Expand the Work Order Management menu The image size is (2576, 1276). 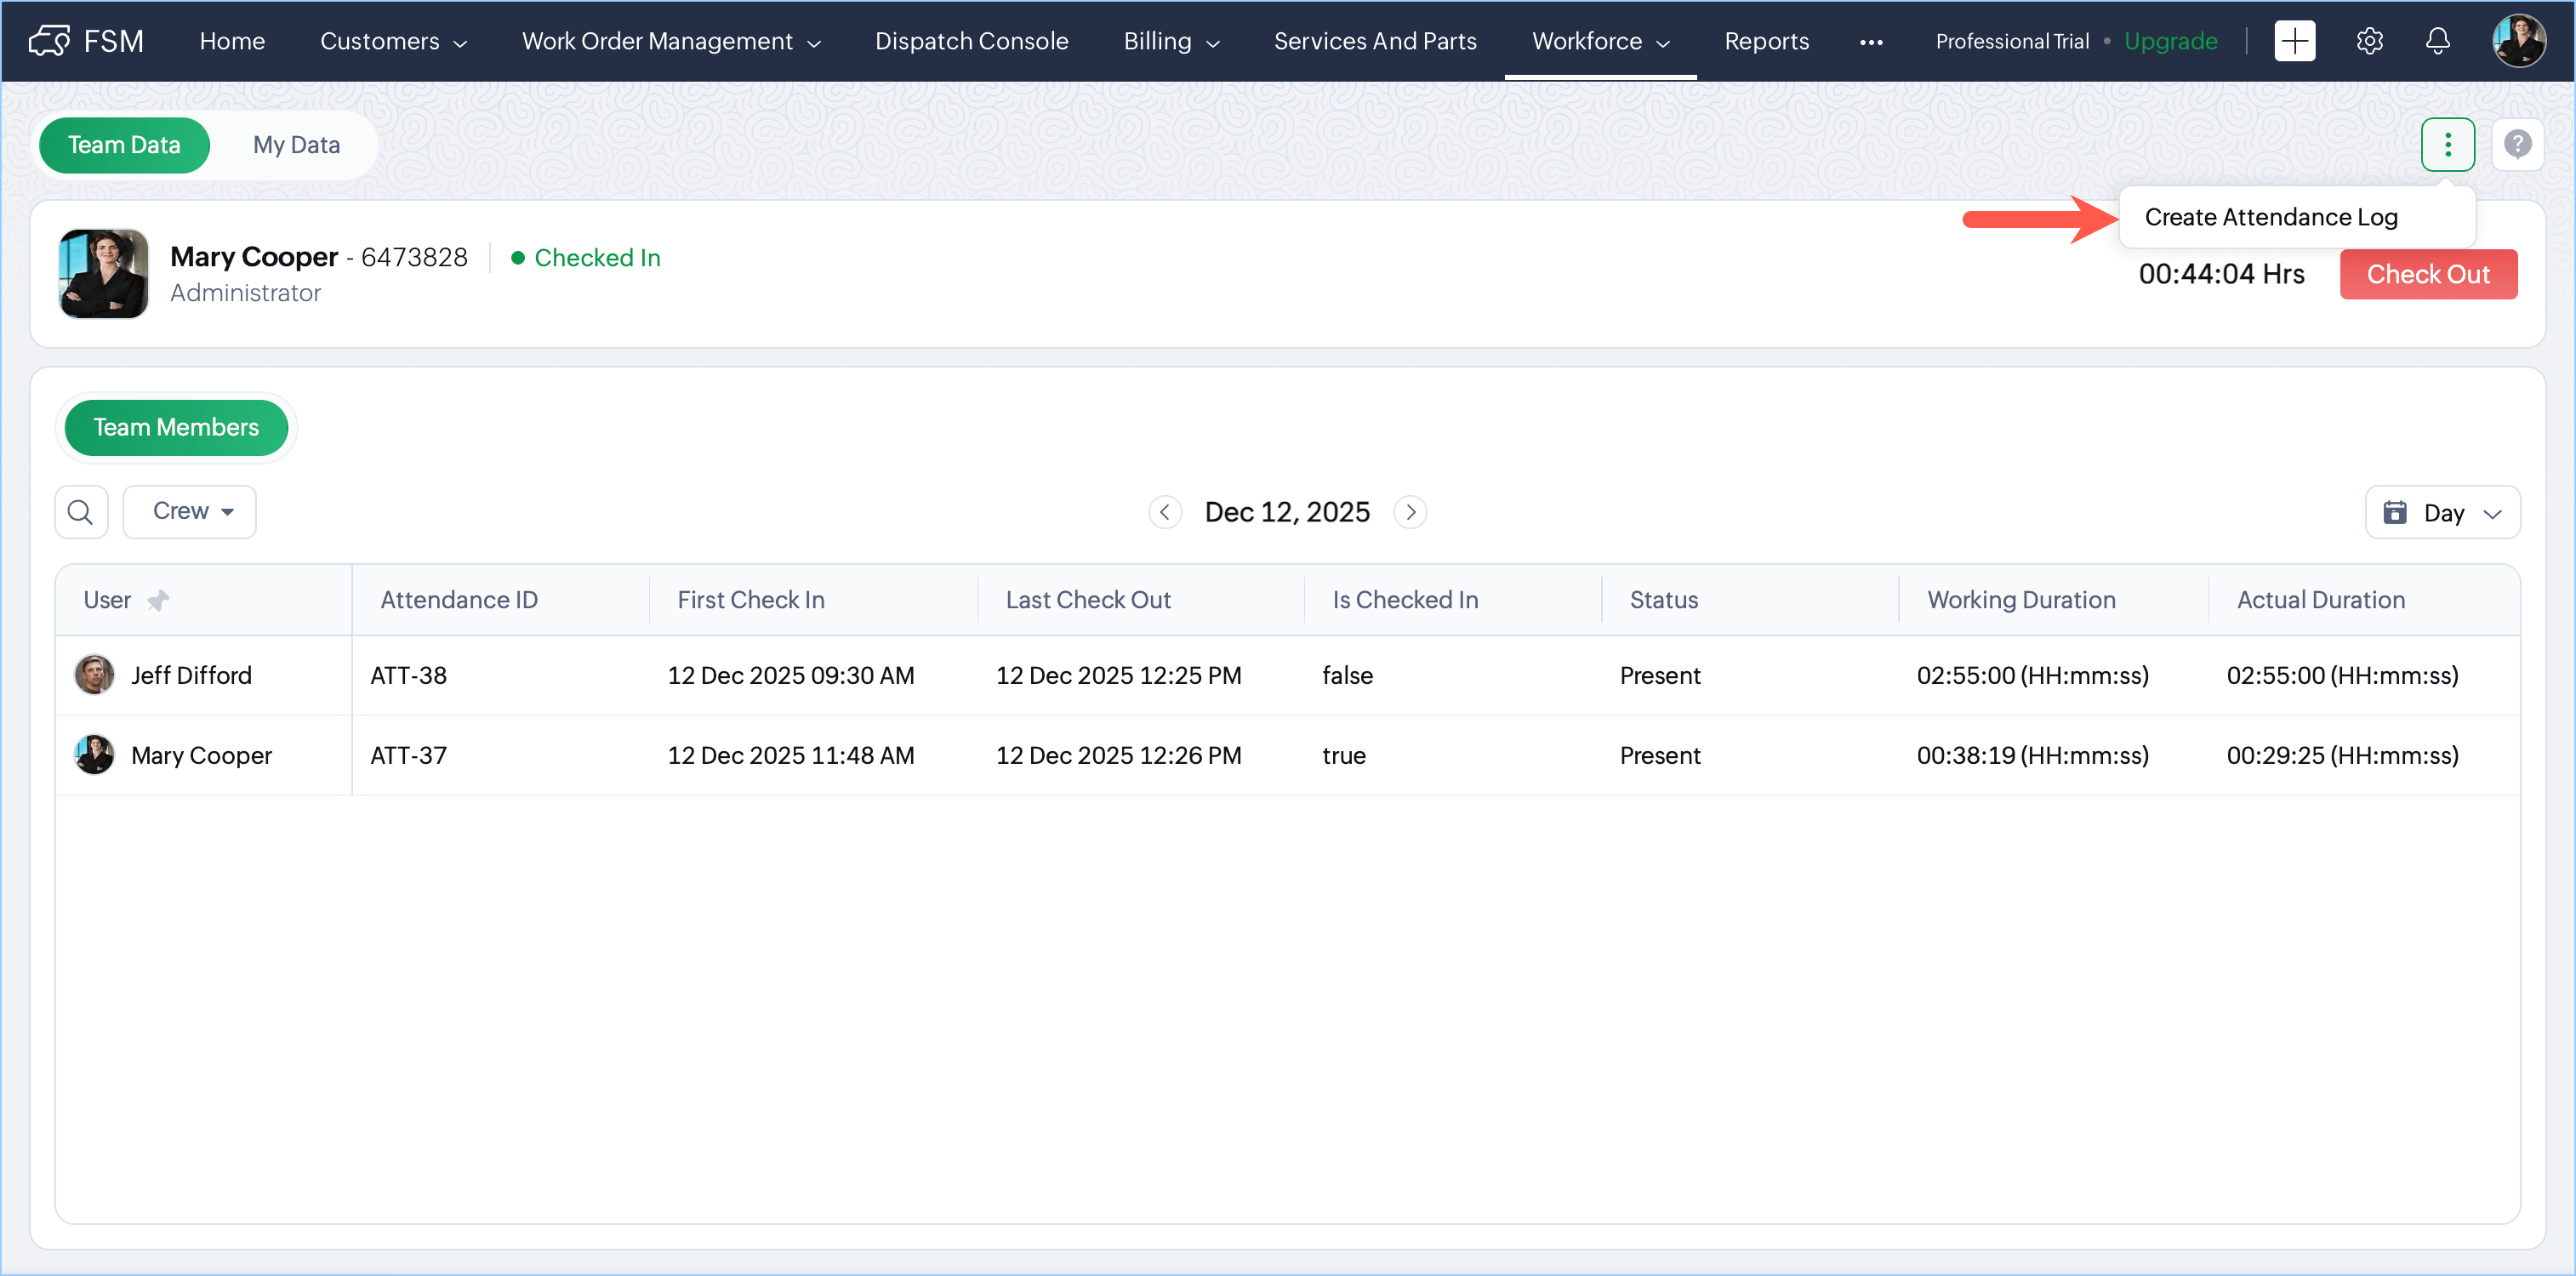tap(671, 41)
